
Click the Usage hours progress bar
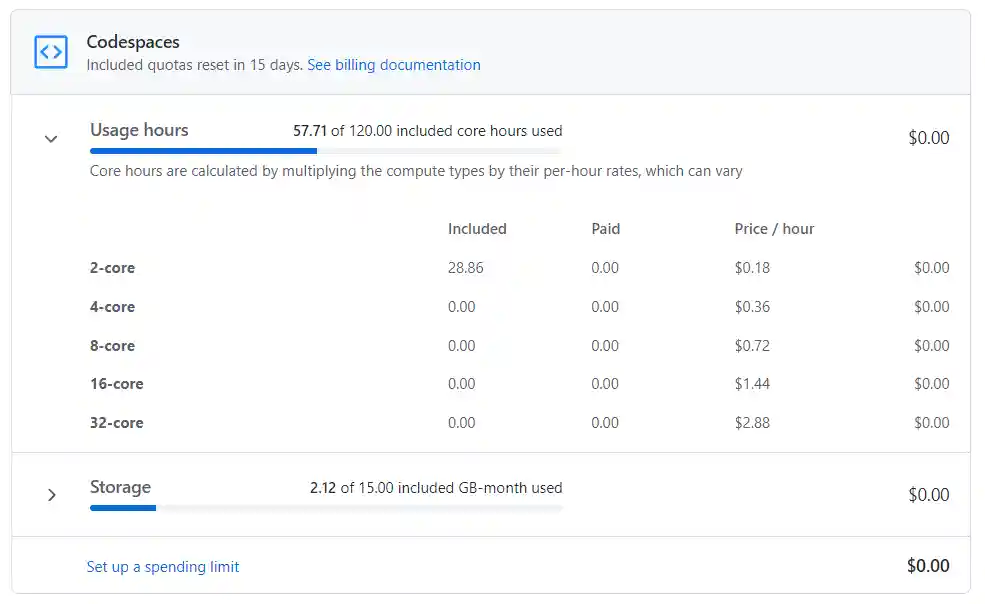tap(325, 151)
